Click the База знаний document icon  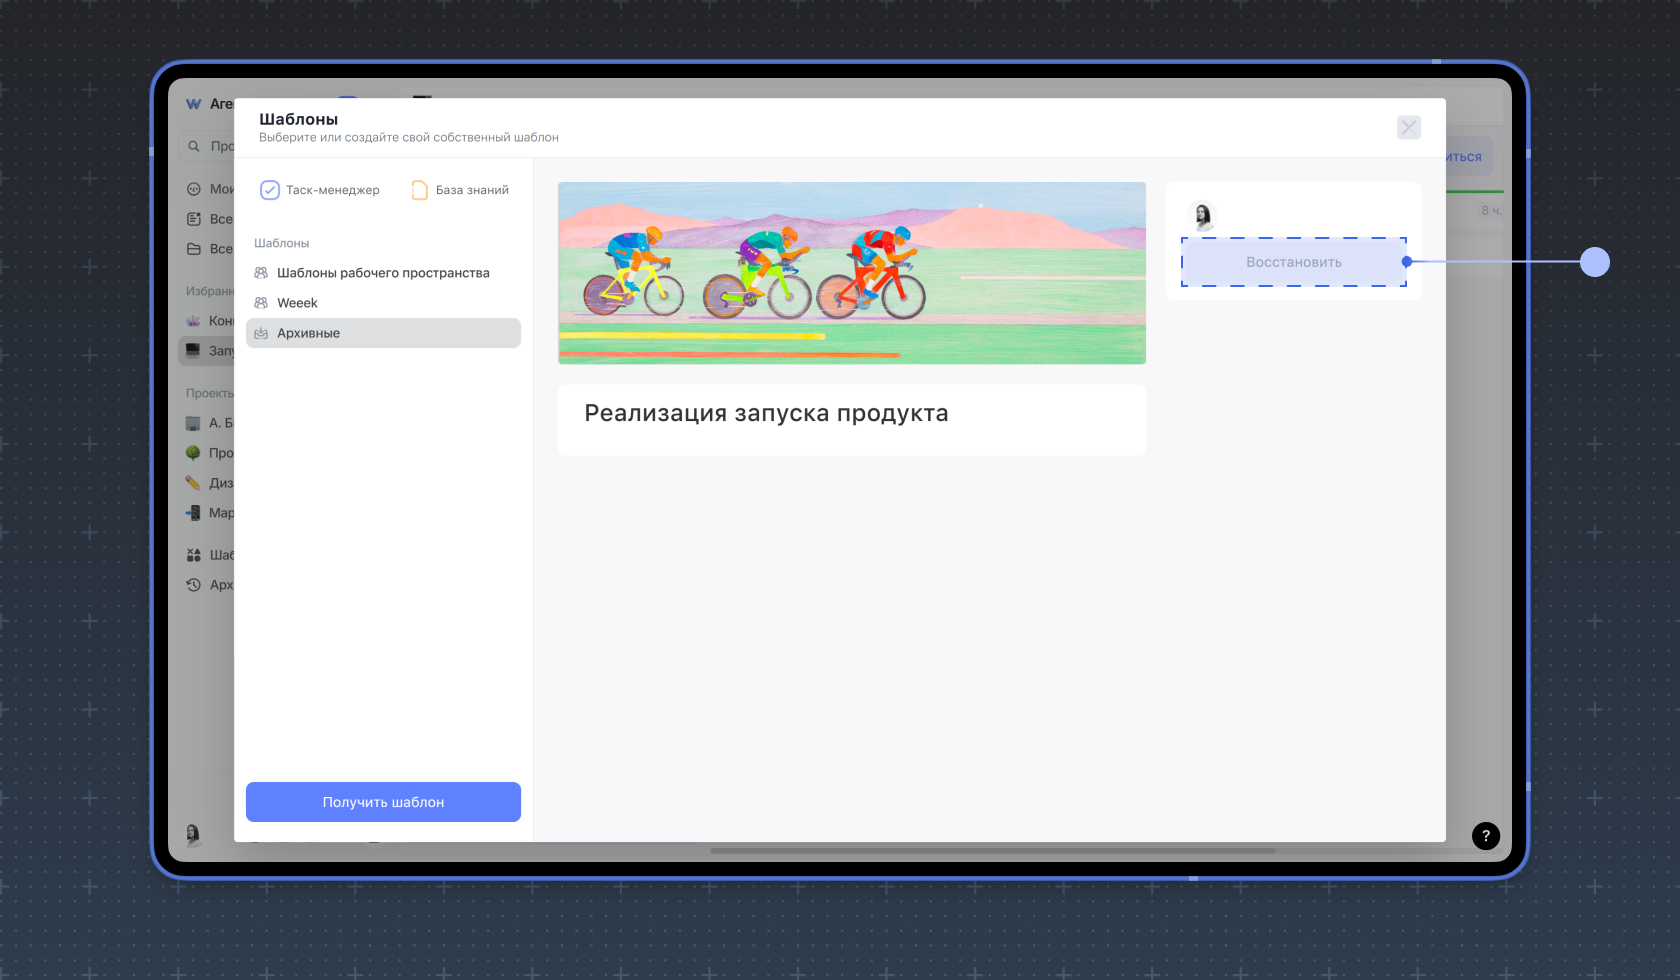click(x=419, y=190)
